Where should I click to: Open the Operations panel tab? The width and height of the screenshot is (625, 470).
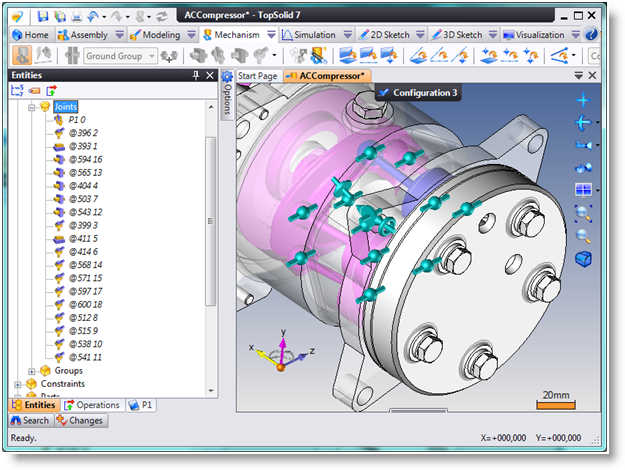(x=92, y=405)
